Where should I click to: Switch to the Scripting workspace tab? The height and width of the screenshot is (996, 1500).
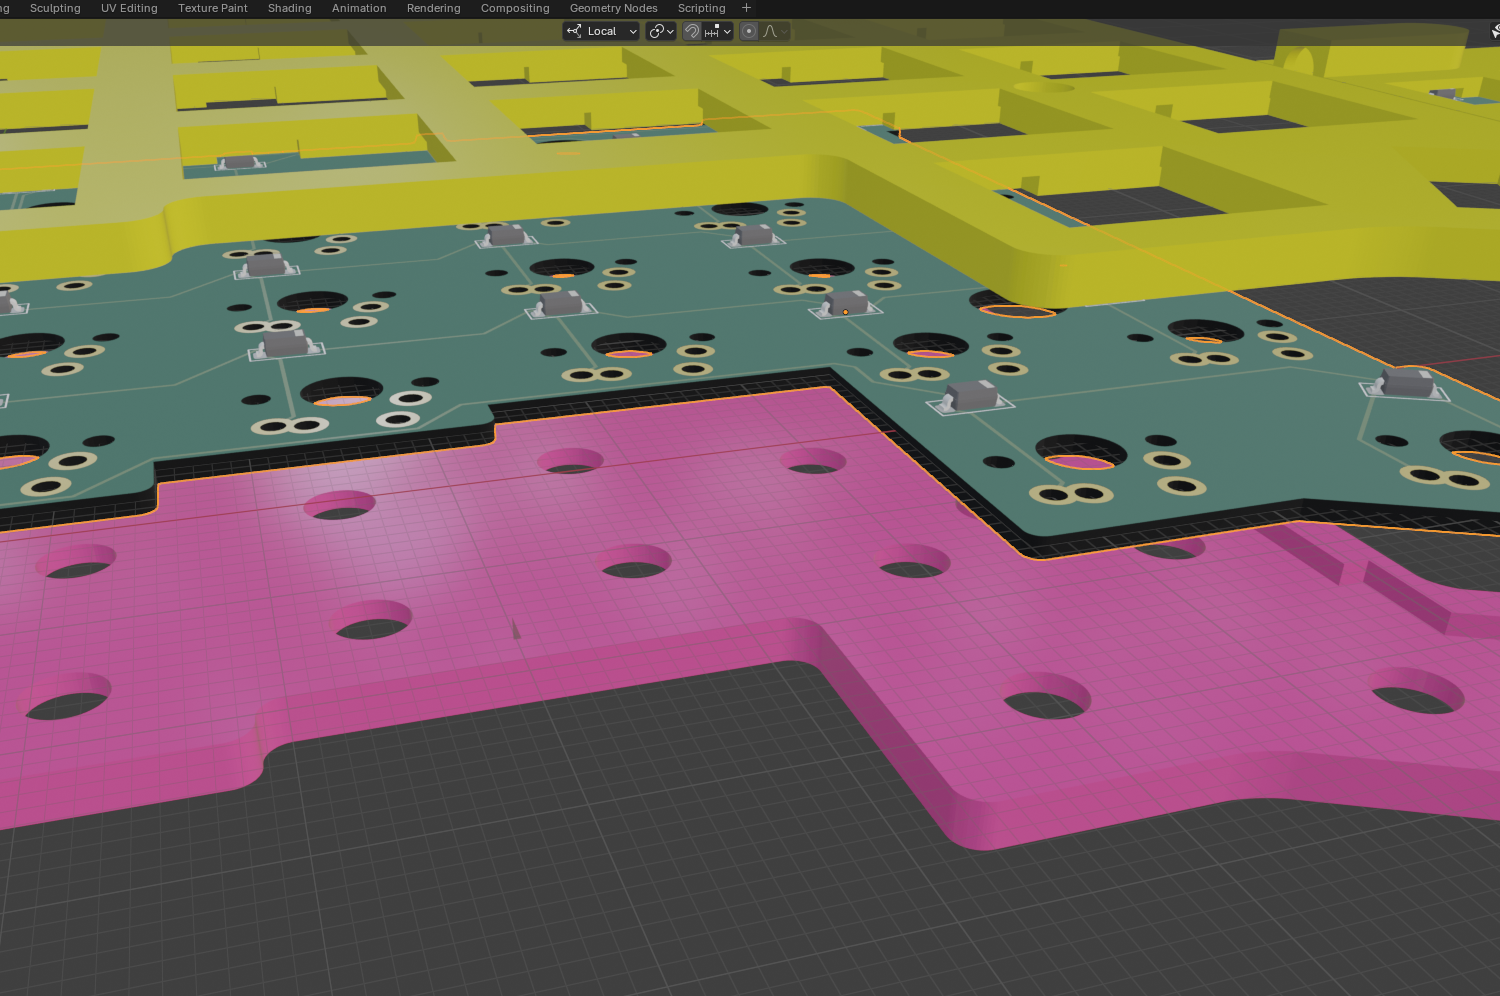point(701,8)
